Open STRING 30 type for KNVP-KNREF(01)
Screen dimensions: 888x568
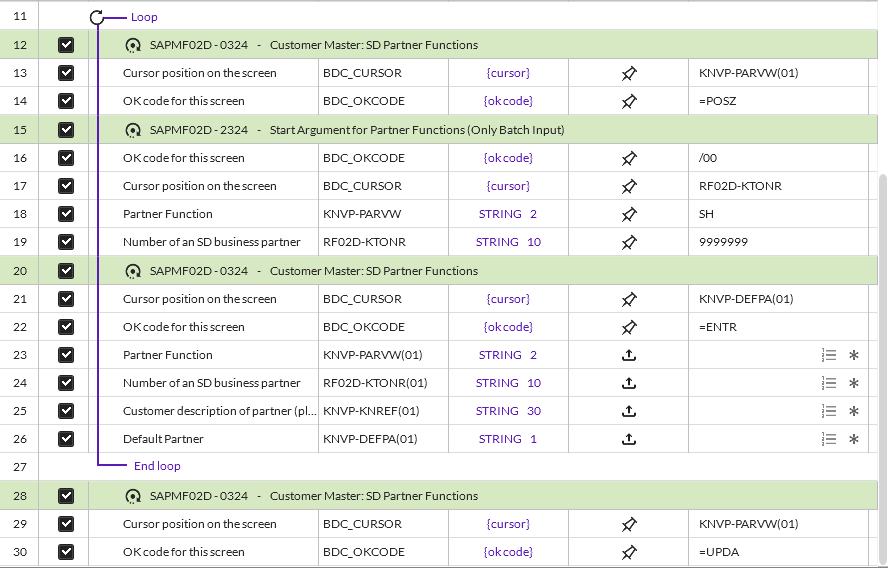[x=508, y=411]
